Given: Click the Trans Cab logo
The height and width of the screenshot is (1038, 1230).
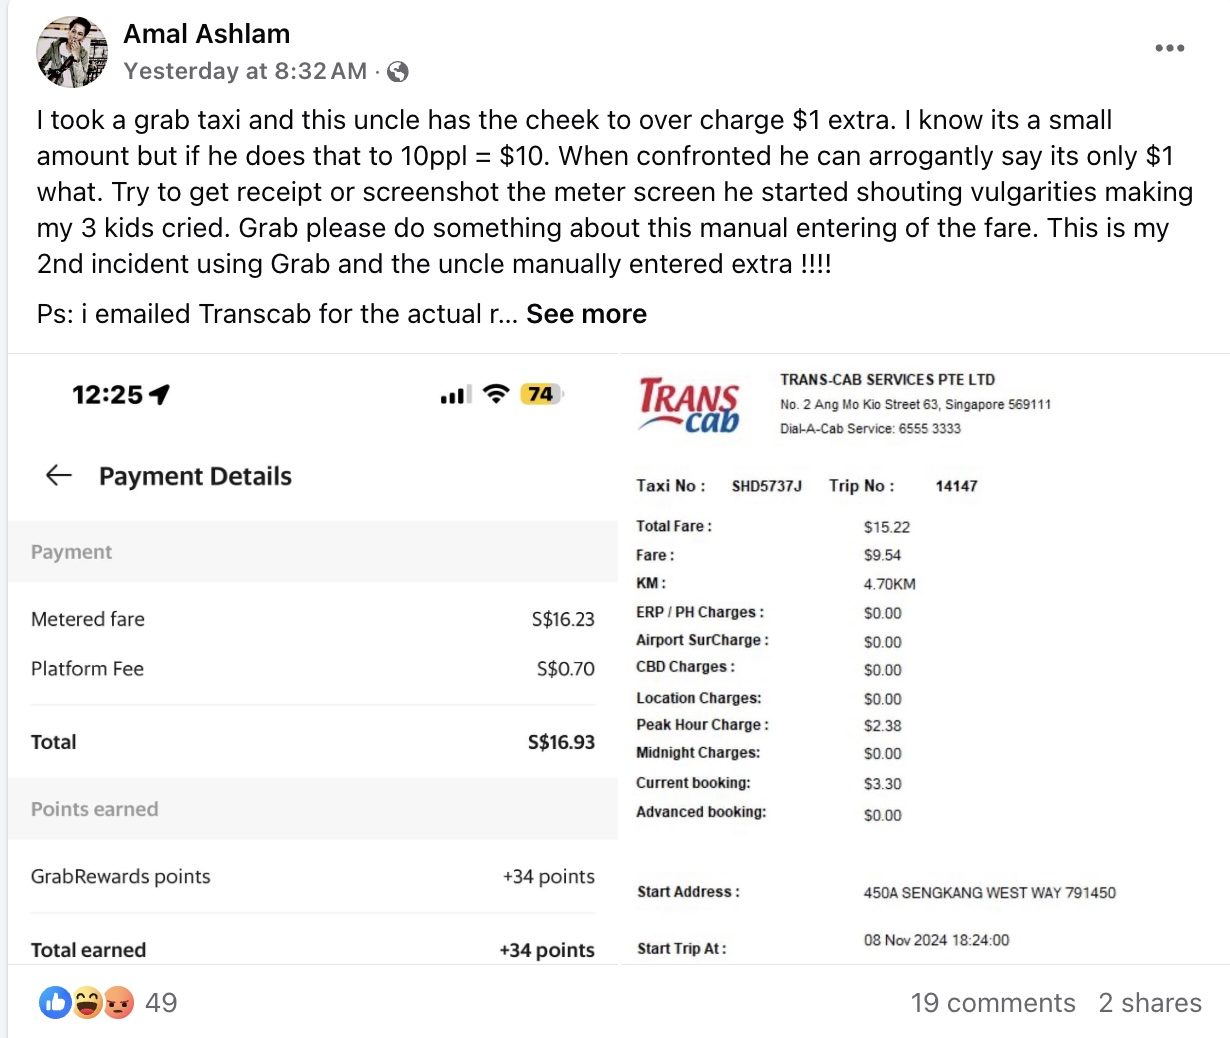Looking at the screenshot, I should [689, 405].
